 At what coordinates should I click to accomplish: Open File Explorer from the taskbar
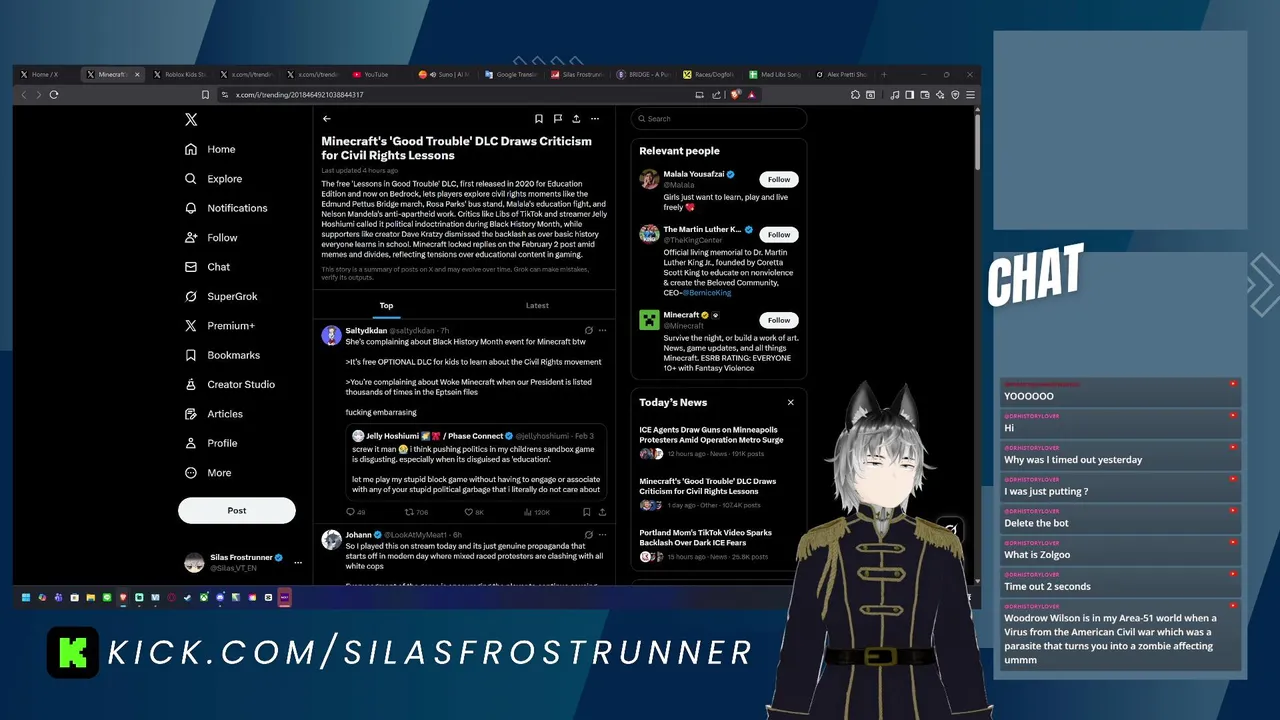point(90,598)
